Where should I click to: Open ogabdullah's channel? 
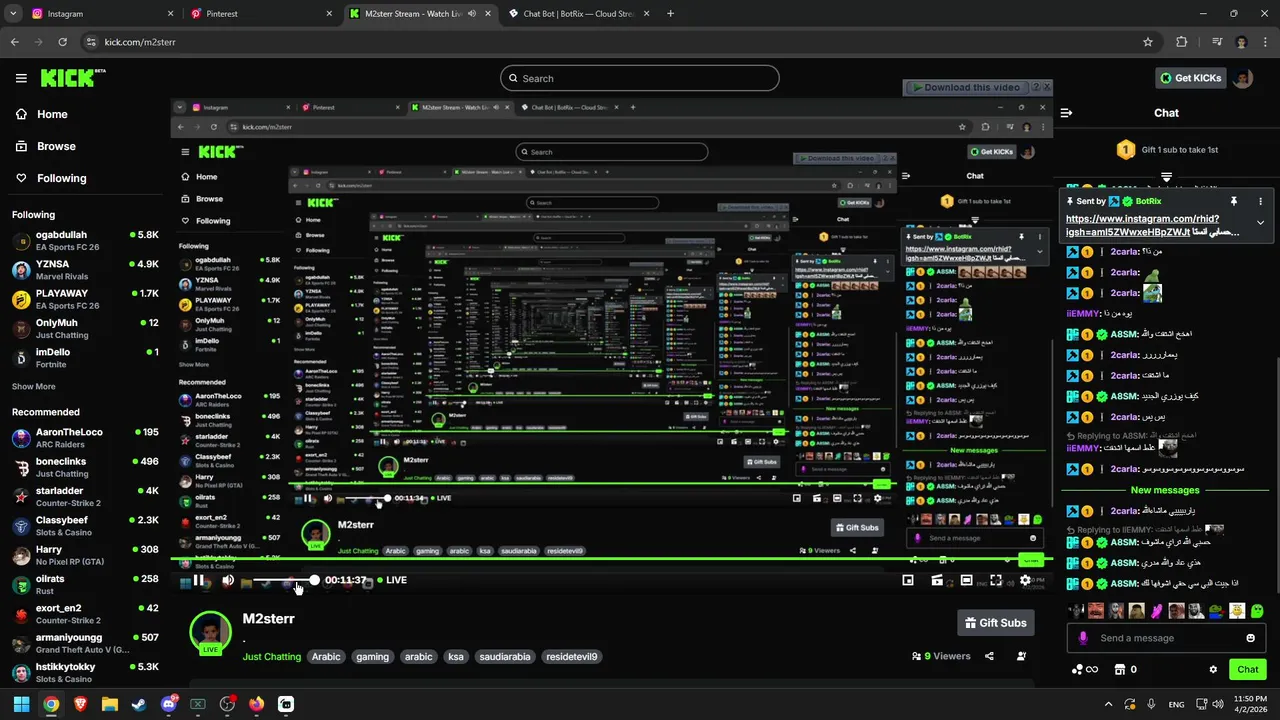85,241
